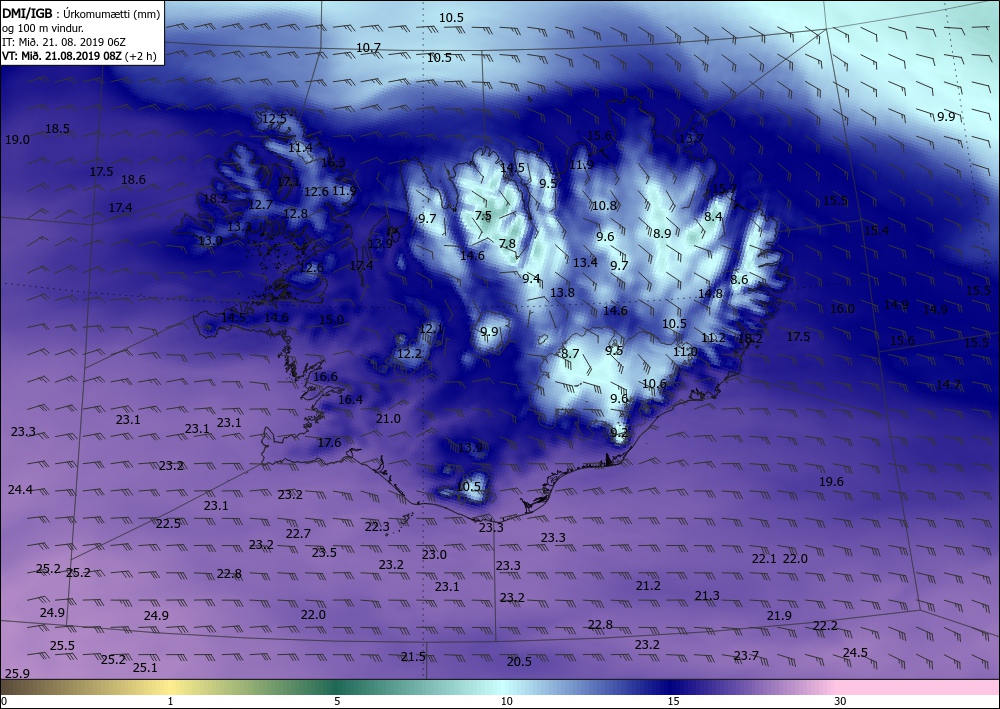The image size is (1000, 709).
Task: Click the value 23.0 on the map
Action: [x=434, y=555]
